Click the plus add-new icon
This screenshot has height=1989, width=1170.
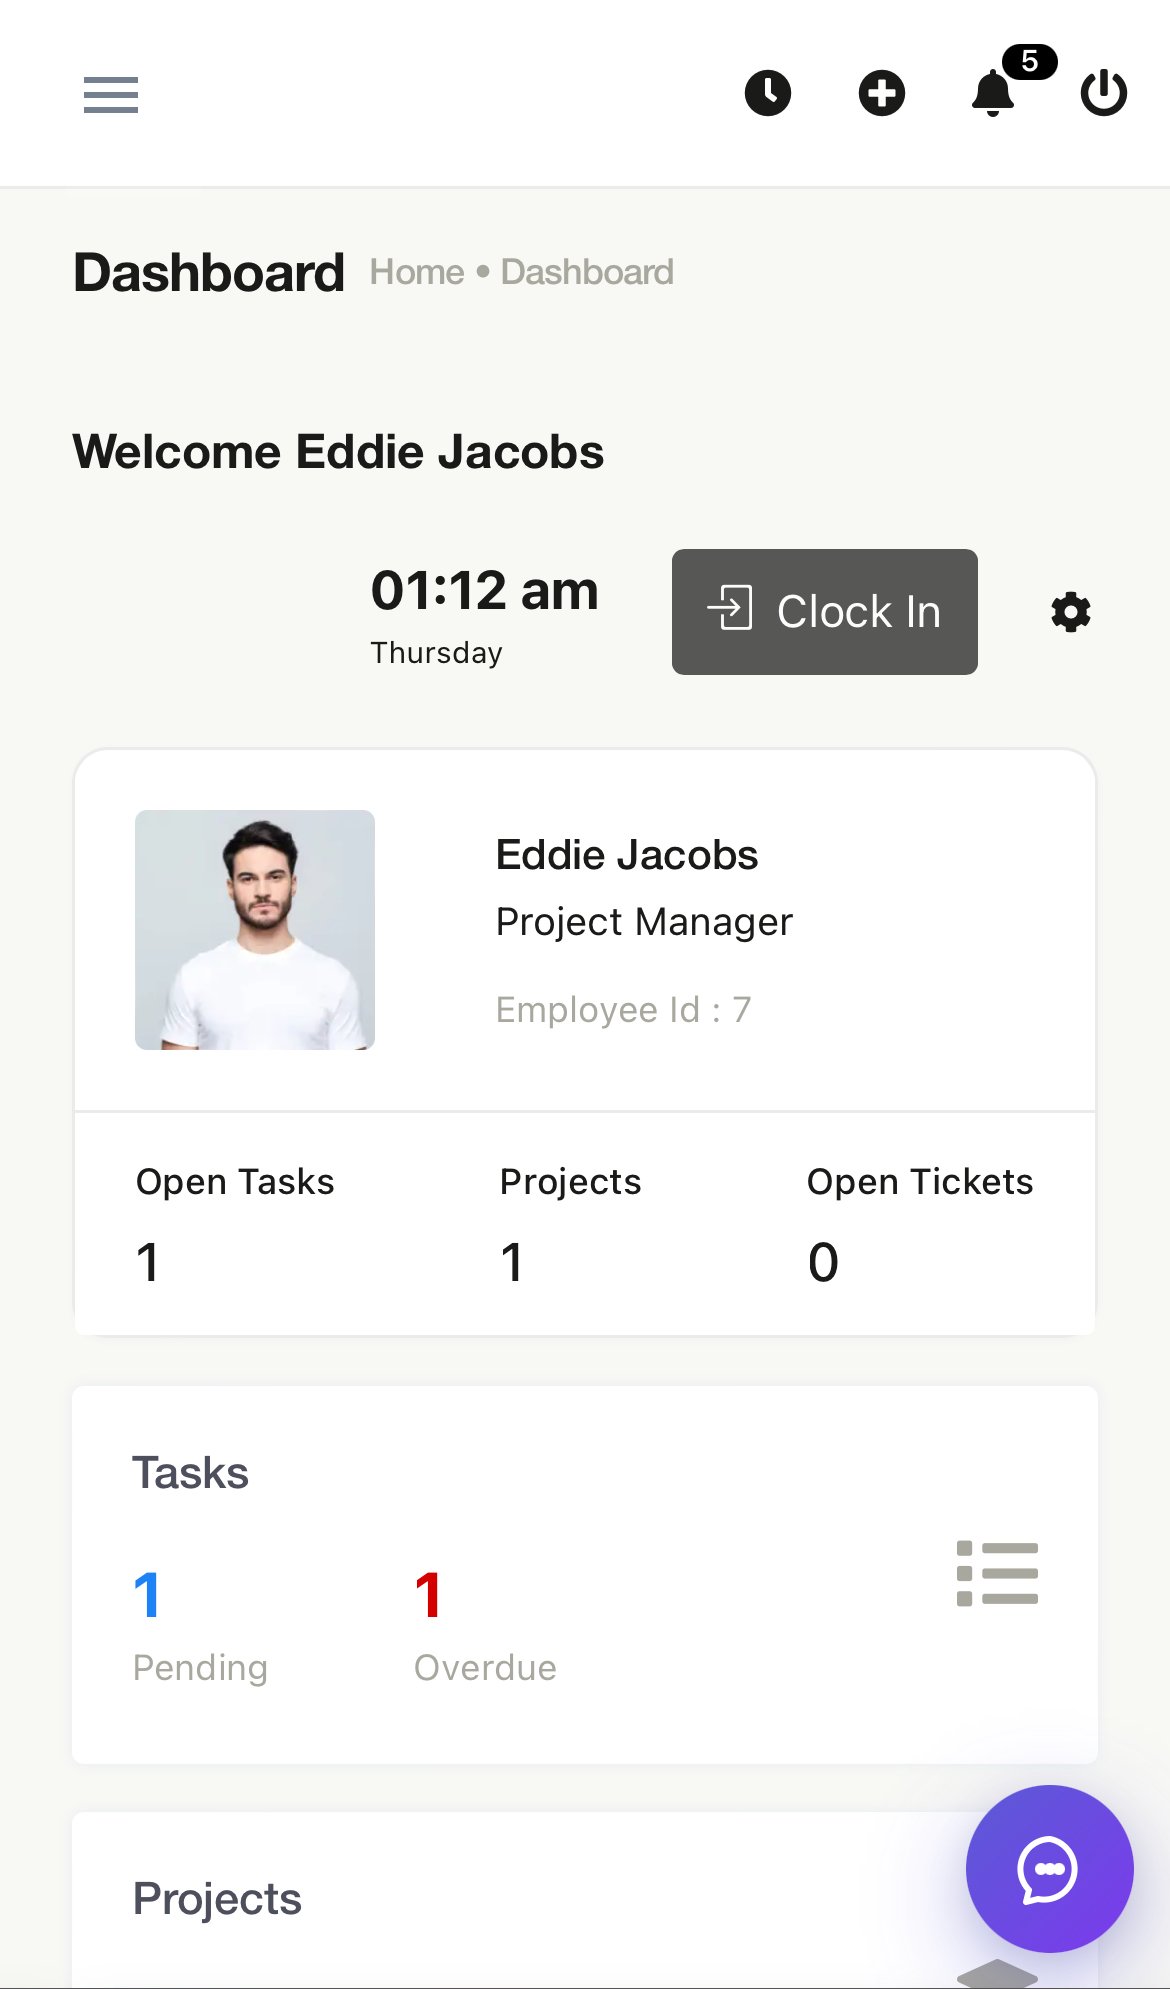tap(882, 94)
